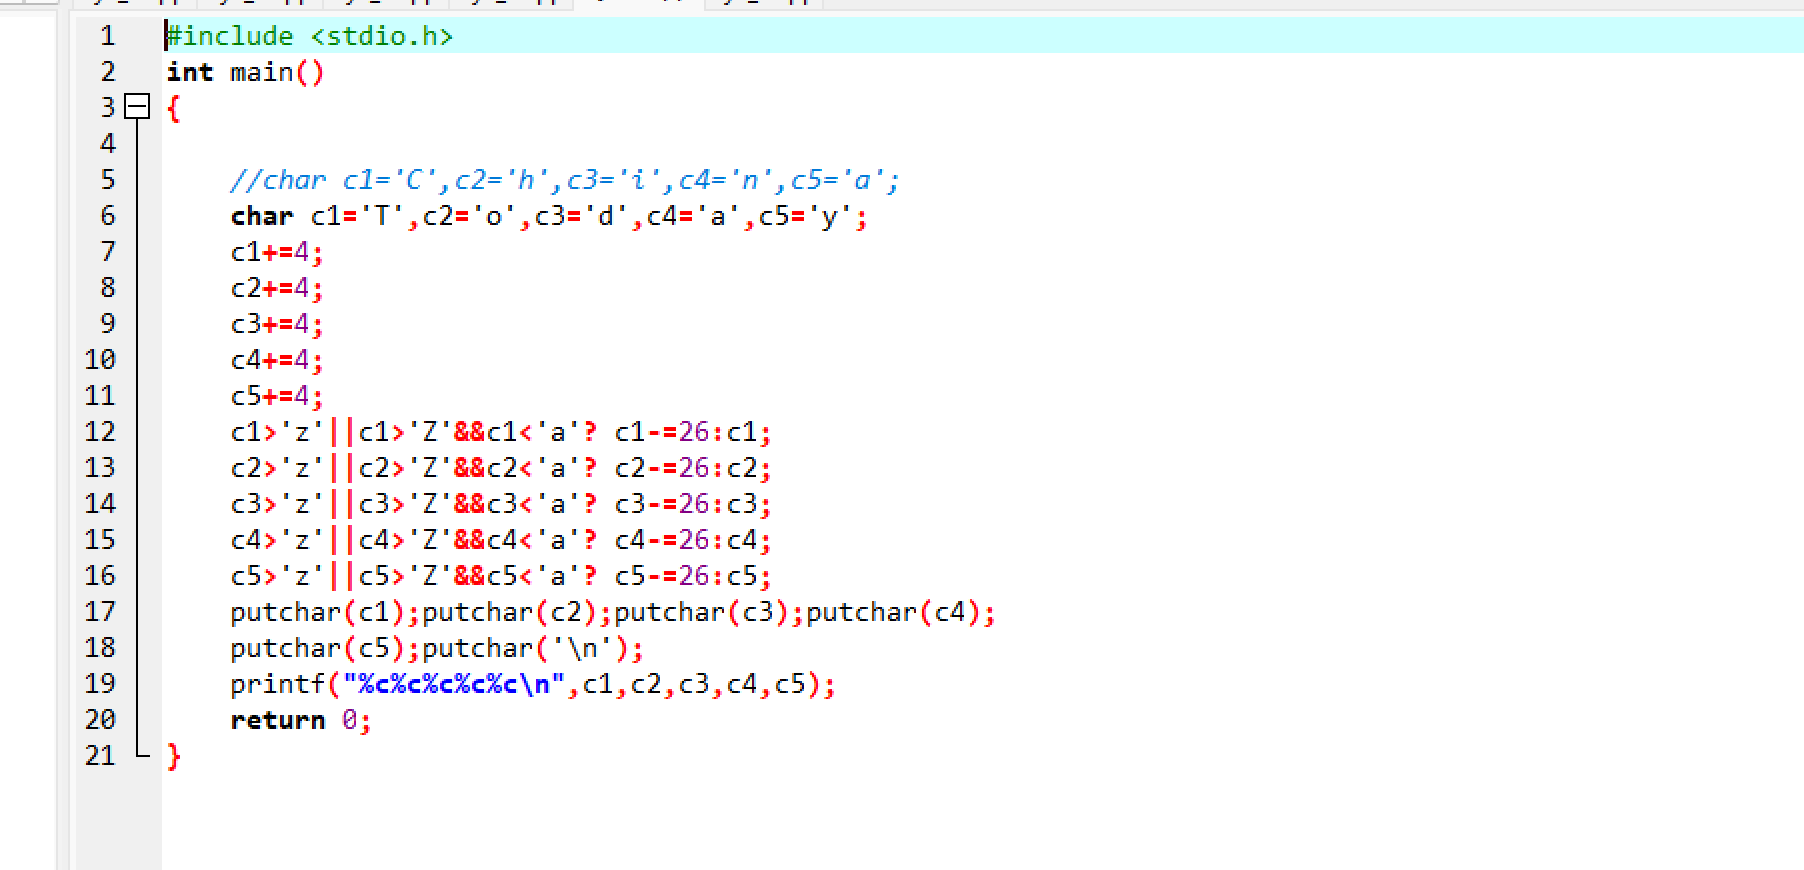Click line number 10 in the gutter
This screenshot has width=1804, height=870.
point(100,360)
